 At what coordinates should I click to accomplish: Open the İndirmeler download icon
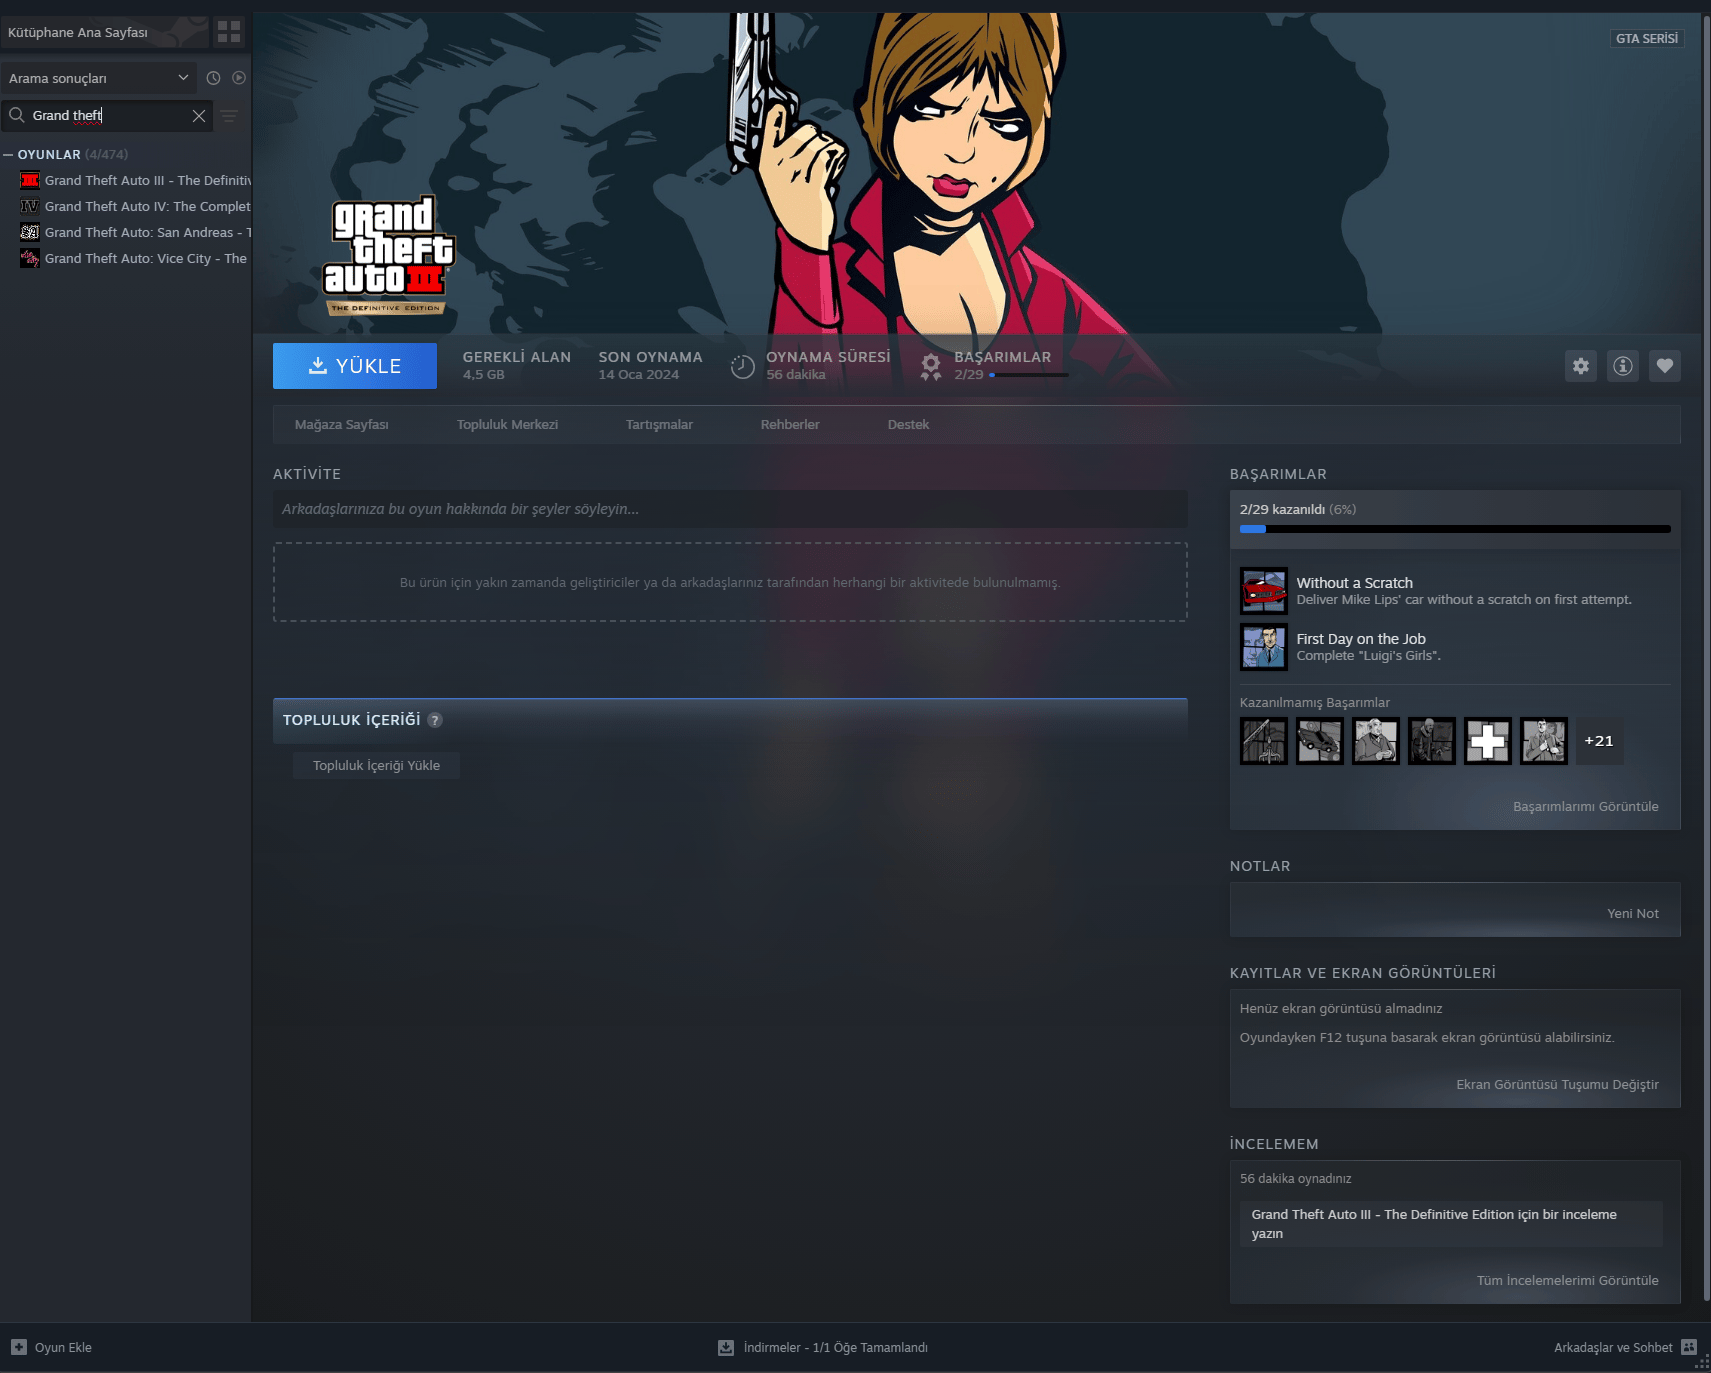click(726, 1347)
